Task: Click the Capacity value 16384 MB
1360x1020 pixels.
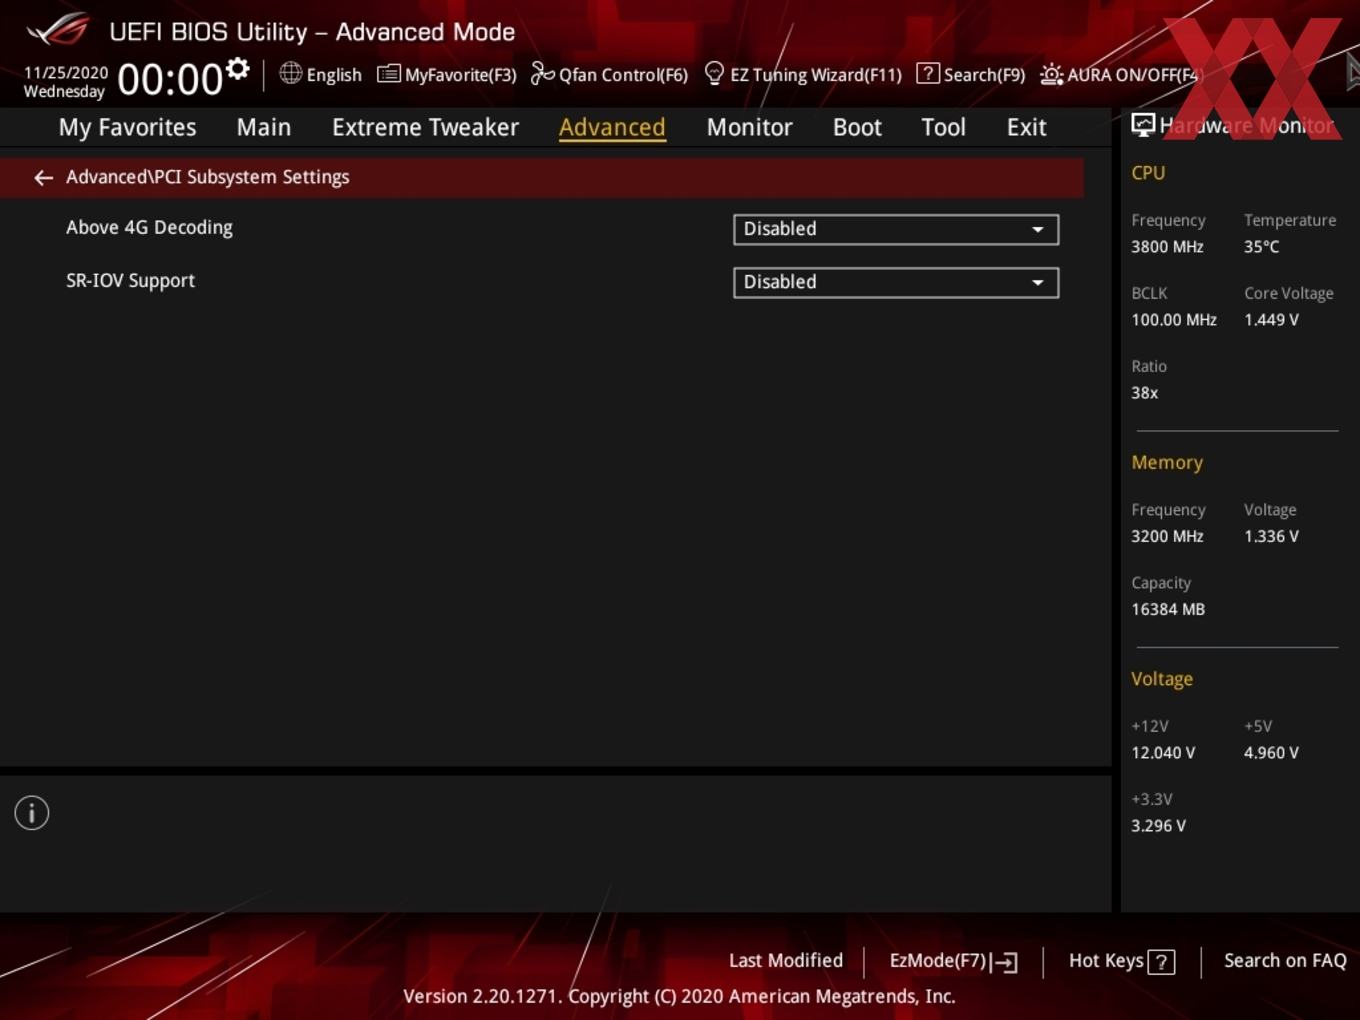Action: pos(1168,610)
